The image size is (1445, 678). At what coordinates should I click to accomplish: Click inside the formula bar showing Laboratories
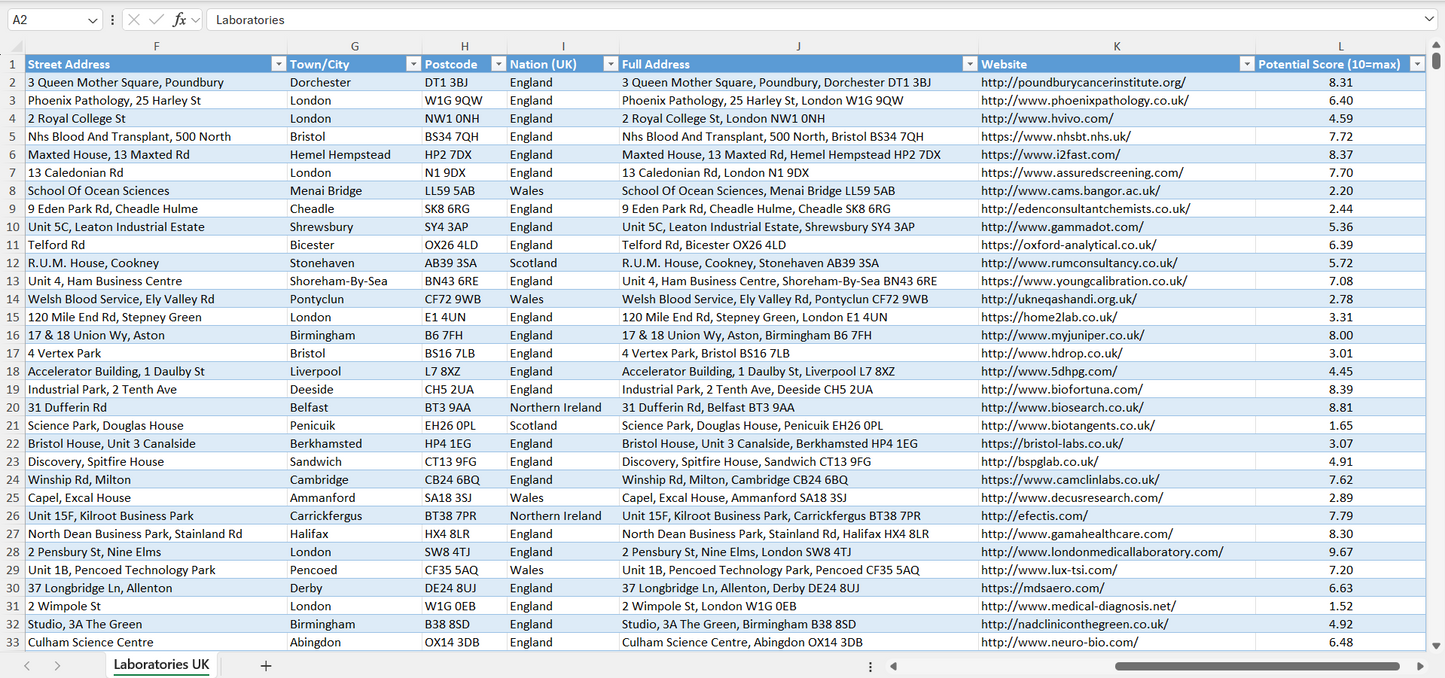(400, 19)
